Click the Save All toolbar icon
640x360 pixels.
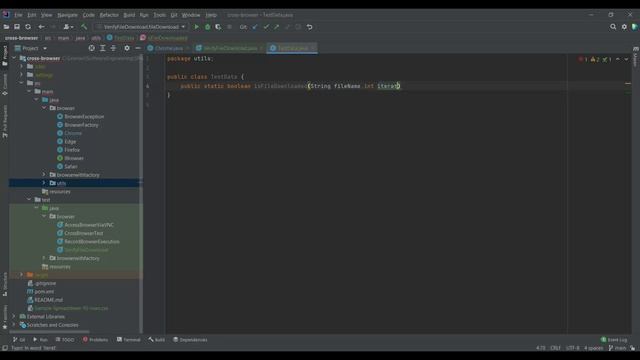[x=17, y=27]
